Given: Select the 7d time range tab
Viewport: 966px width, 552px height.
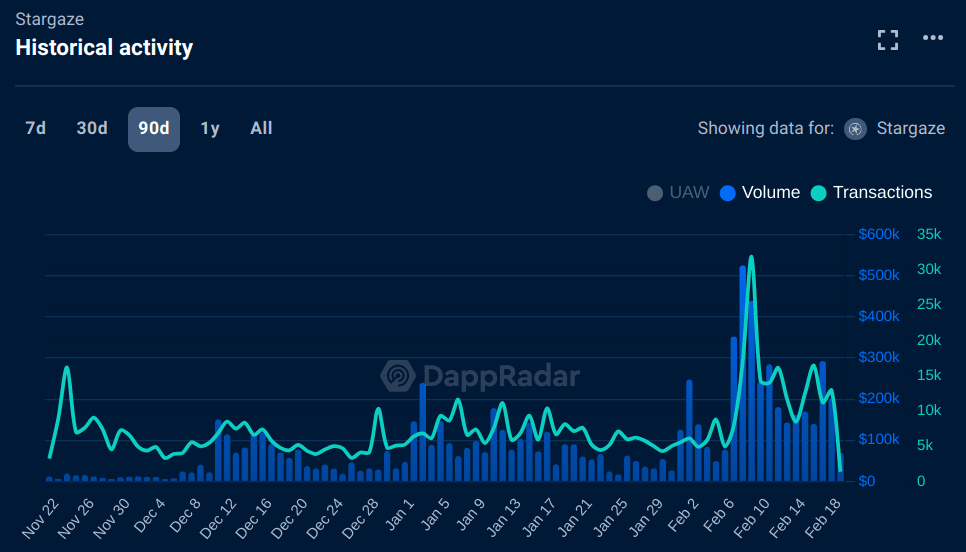Looking at the screenshot, I should click(36, 129).
